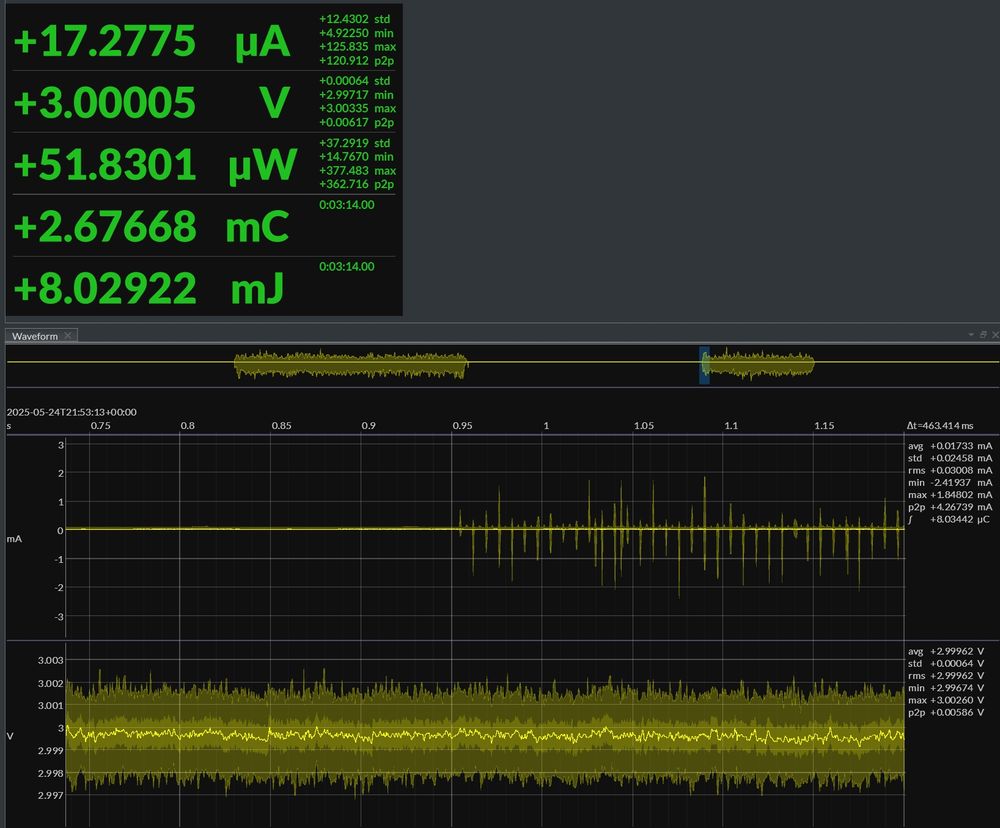Image resolution: width=1000 pixels, height=828 pixels.
Task: Open the waveform panel dropdown arrow menu
Action: [x=971, y=334]
